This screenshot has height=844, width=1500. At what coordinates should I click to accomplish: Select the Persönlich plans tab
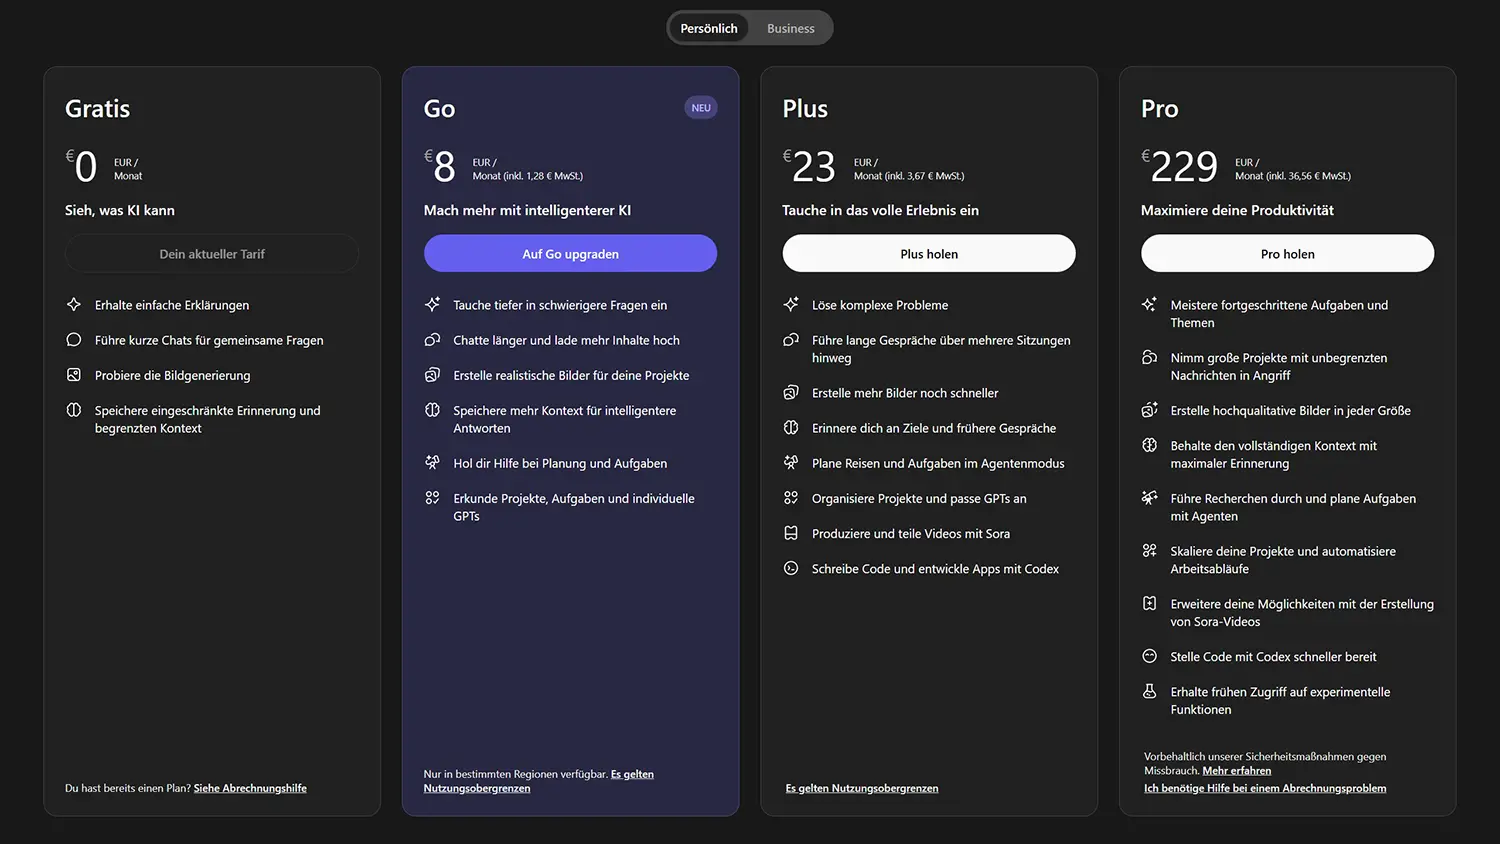pyautogui.click(x=708, y=28)
